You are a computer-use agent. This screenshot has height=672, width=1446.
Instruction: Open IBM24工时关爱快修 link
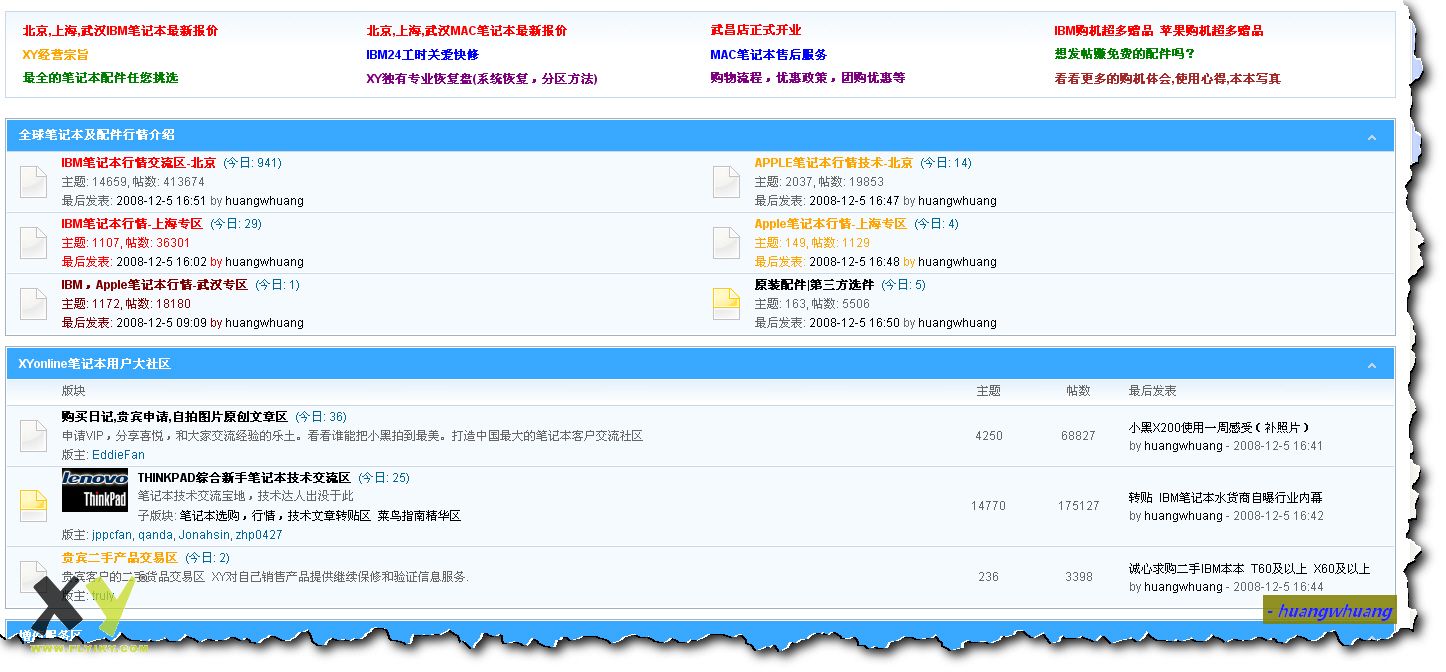[422, 55]
